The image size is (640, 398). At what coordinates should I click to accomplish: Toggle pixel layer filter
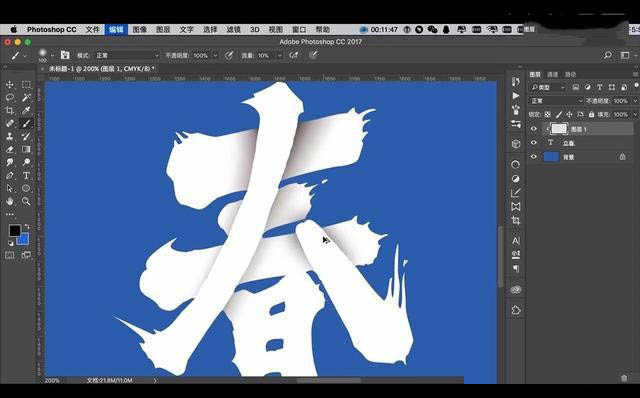pyautogui.click(x=576, y=87)
